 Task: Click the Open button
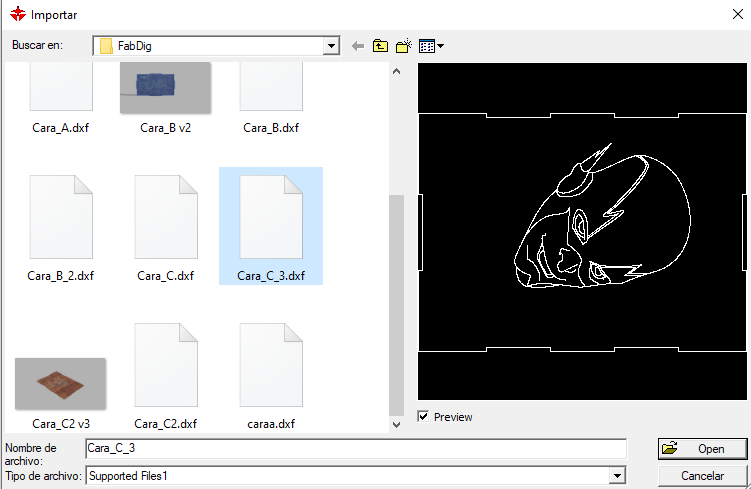[702, 449]
